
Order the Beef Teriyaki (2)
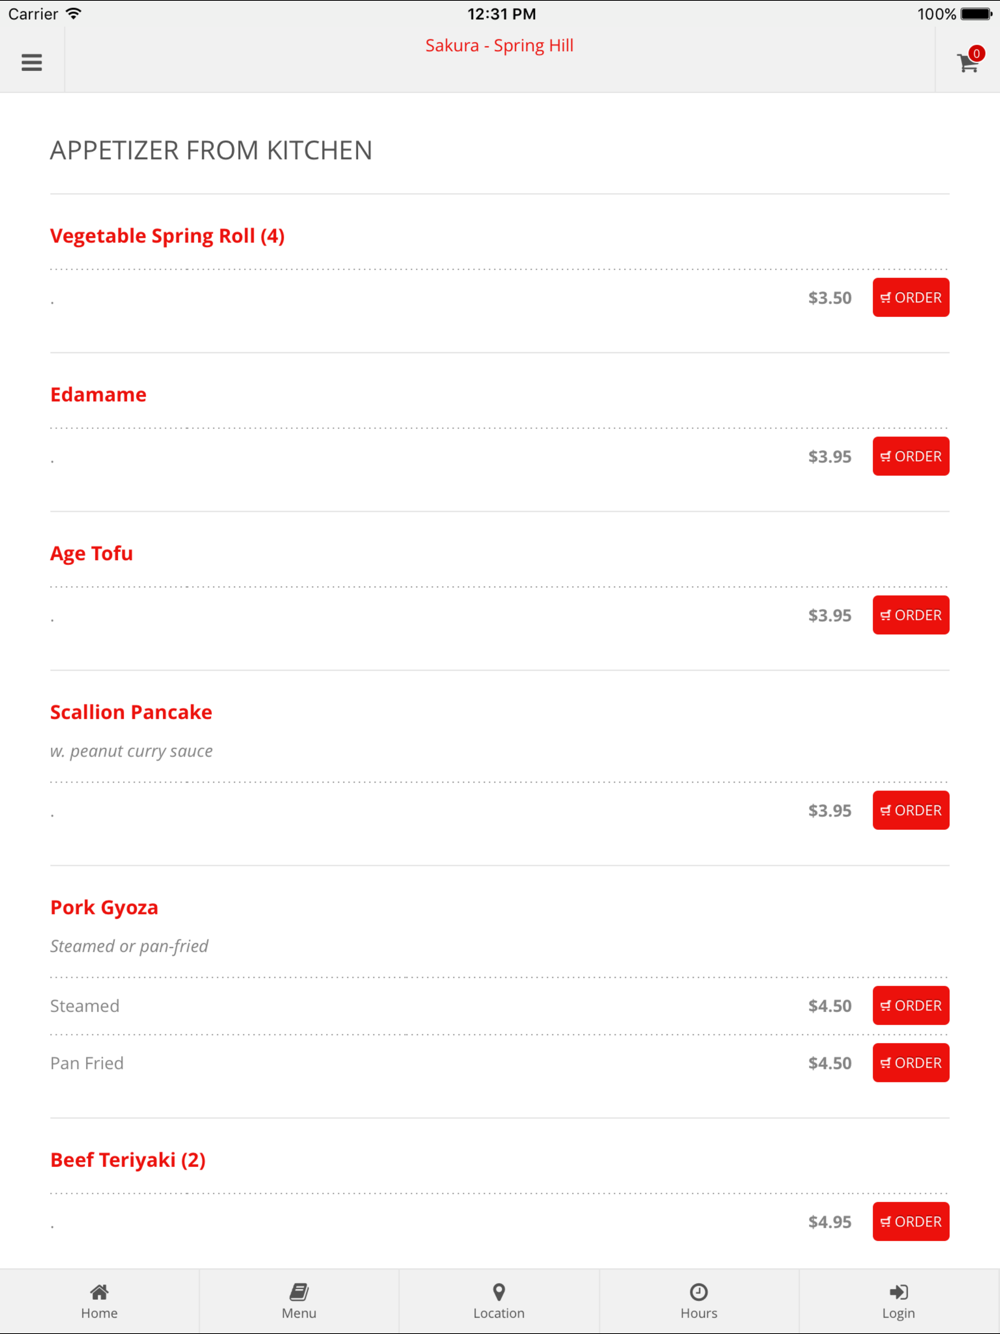click(x=911, y=1222)
